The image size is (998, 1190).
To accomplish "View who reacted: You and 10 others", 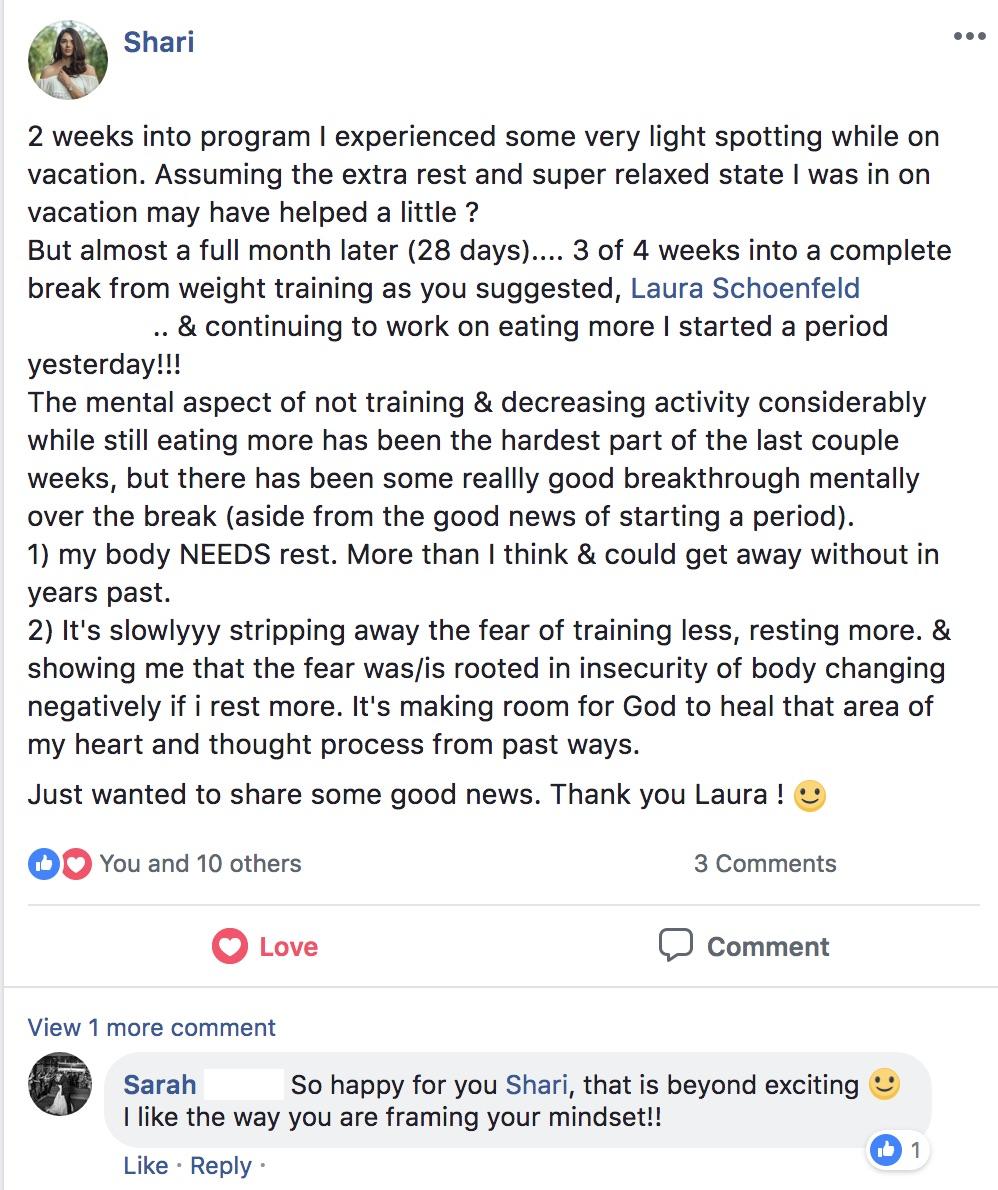I will click(x=200, y=864).
